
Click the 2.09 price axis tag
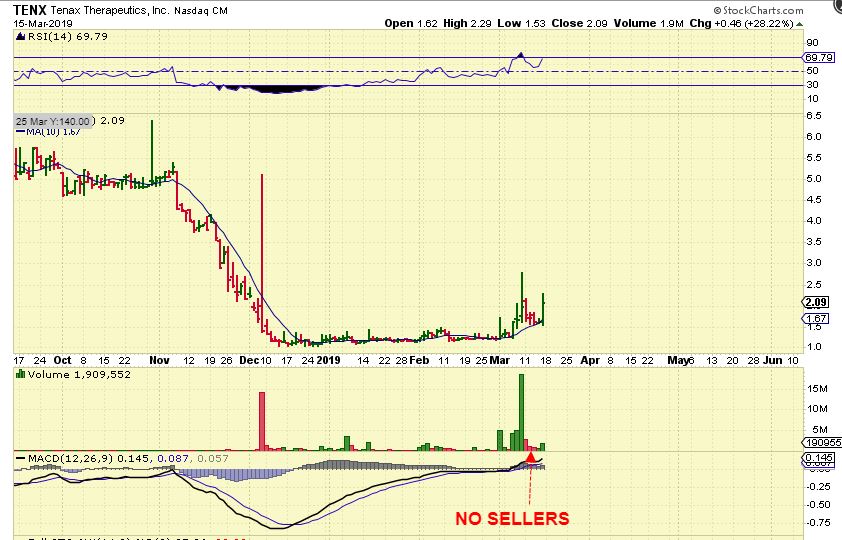[816, 302]
